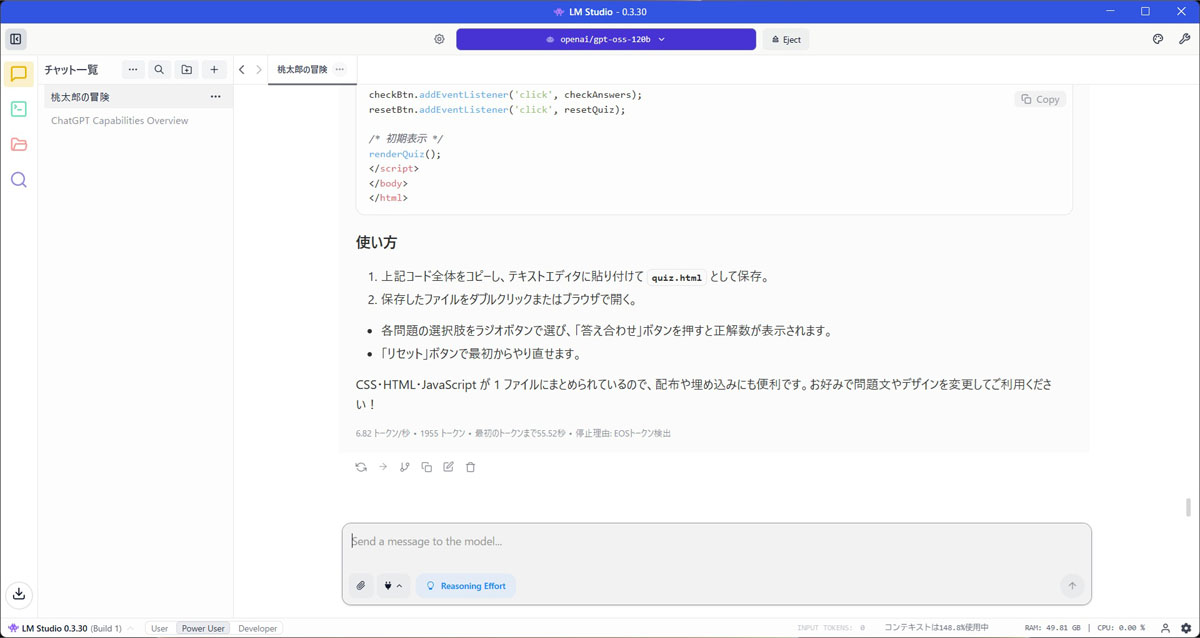Open the openai/gpt-oss-120b model dropdown
Screen dimensions: 1200x638
[x=605, y=39]
